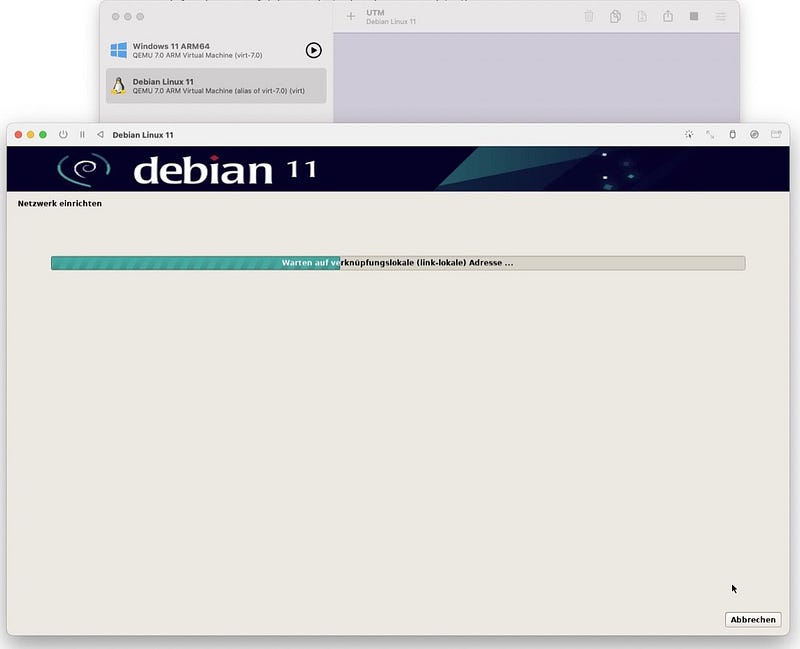
Task: Click the share icon in UTM toolbar
Action: [x=668, y=16]
